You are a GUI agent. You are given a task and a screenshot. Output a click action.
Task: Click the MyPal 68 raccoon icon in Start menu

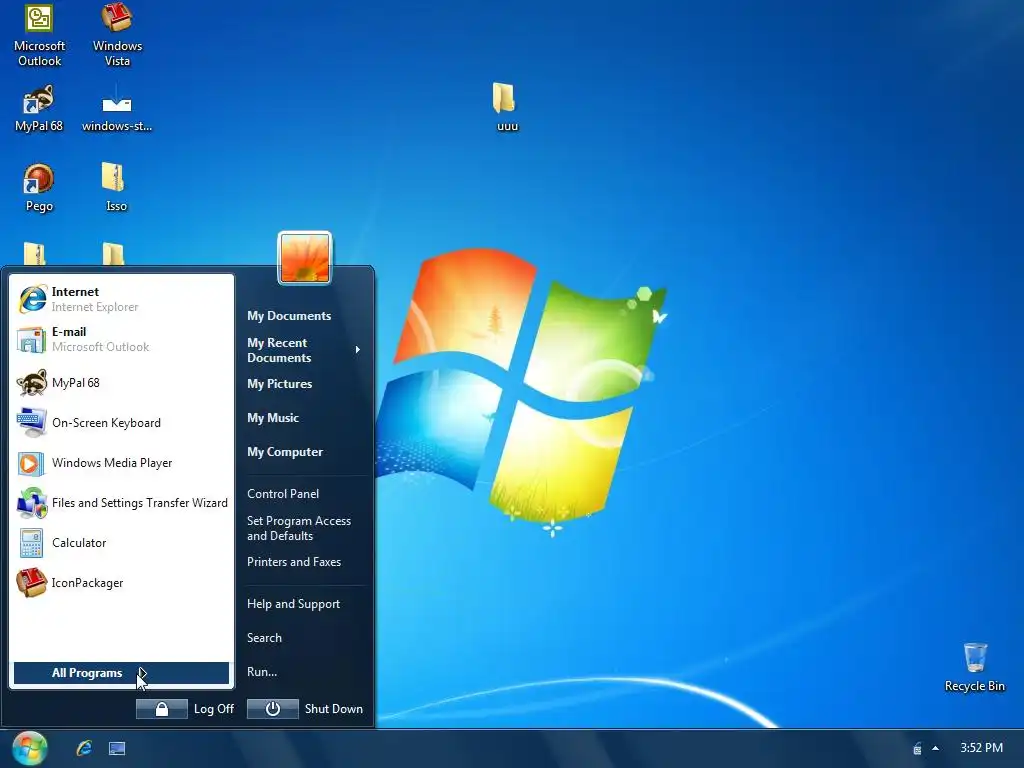(x=31, y=383)
